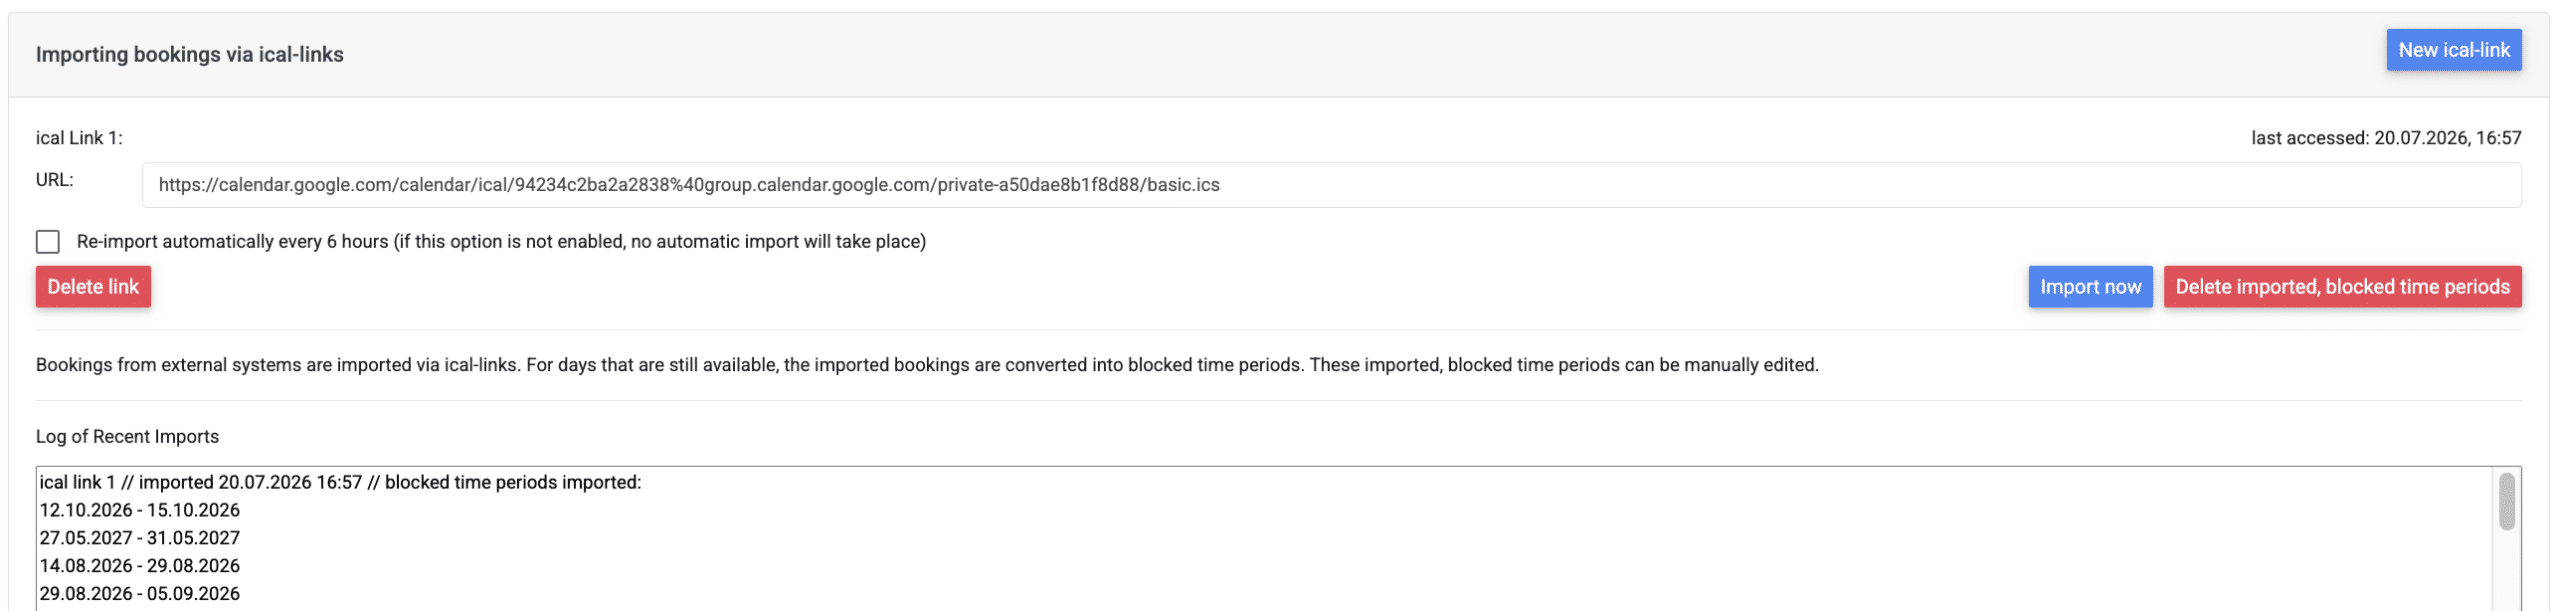Delete imported, blocked time periods

[2342, 287]
